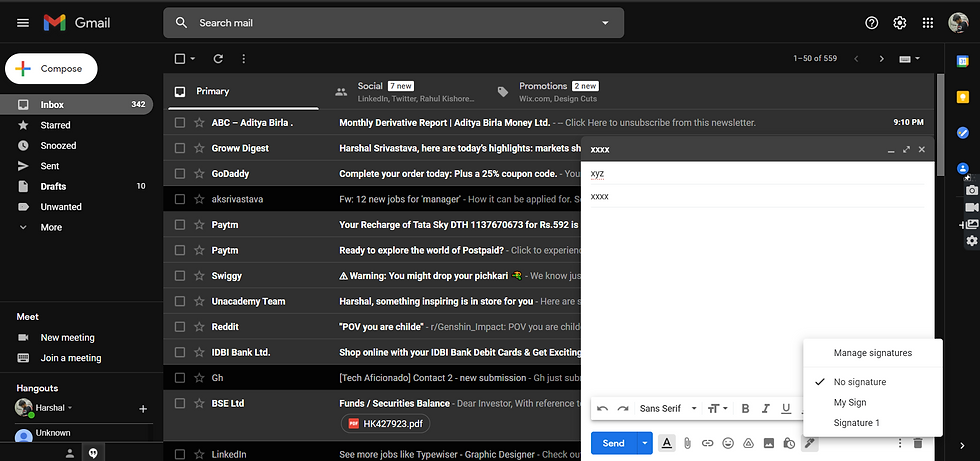Screen dimensions: 980x461
Task: Select the ABC – Aditya Birla email checkbox
Action: click(180, 122)
